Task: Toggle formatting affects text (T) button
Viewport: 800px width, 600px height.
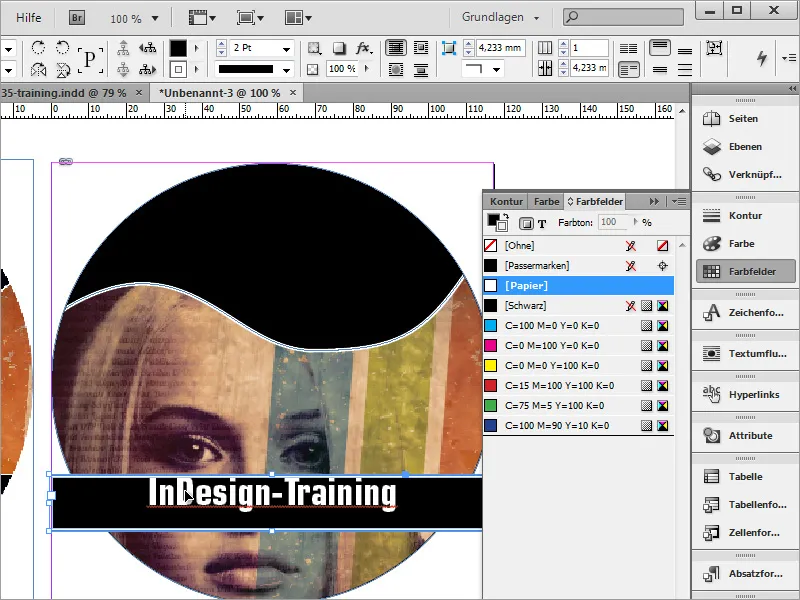Action: tap(542, 223)
